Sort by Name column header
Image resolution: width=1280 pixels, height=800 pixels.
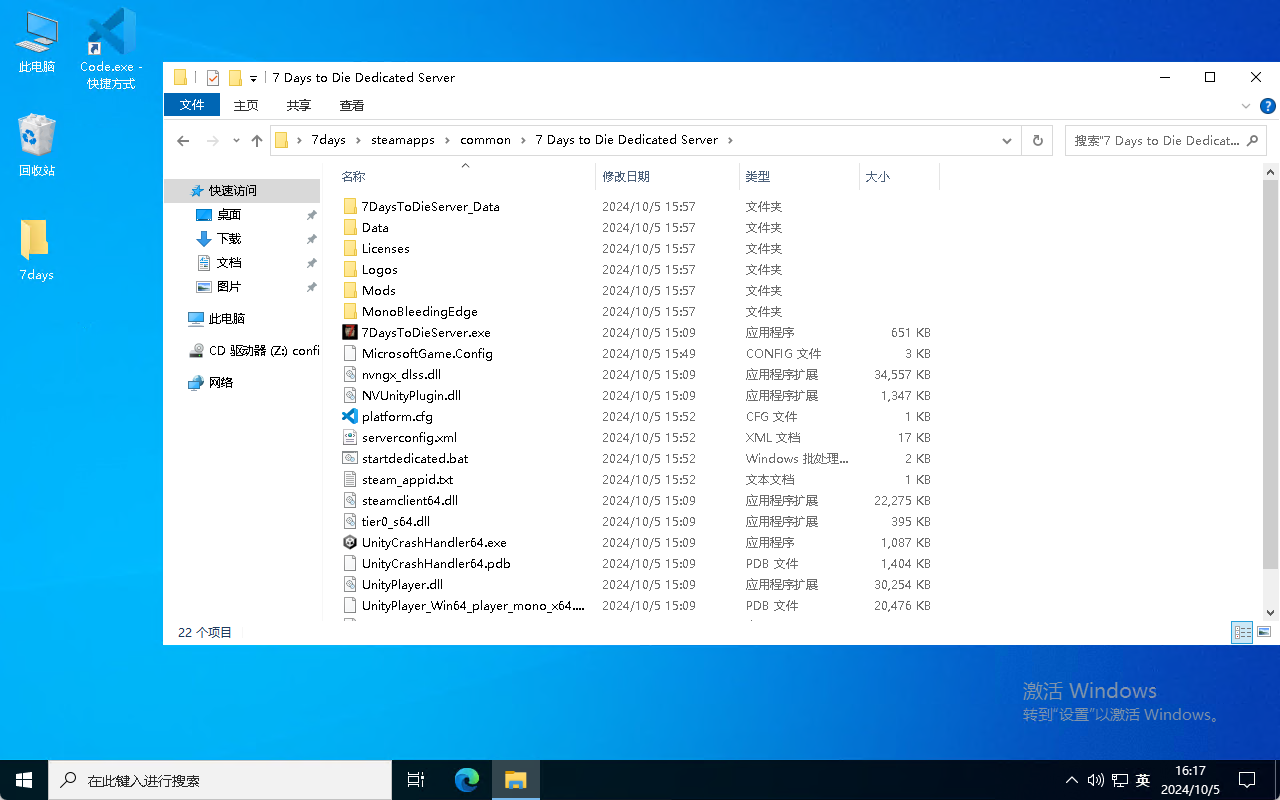(464, 176)
